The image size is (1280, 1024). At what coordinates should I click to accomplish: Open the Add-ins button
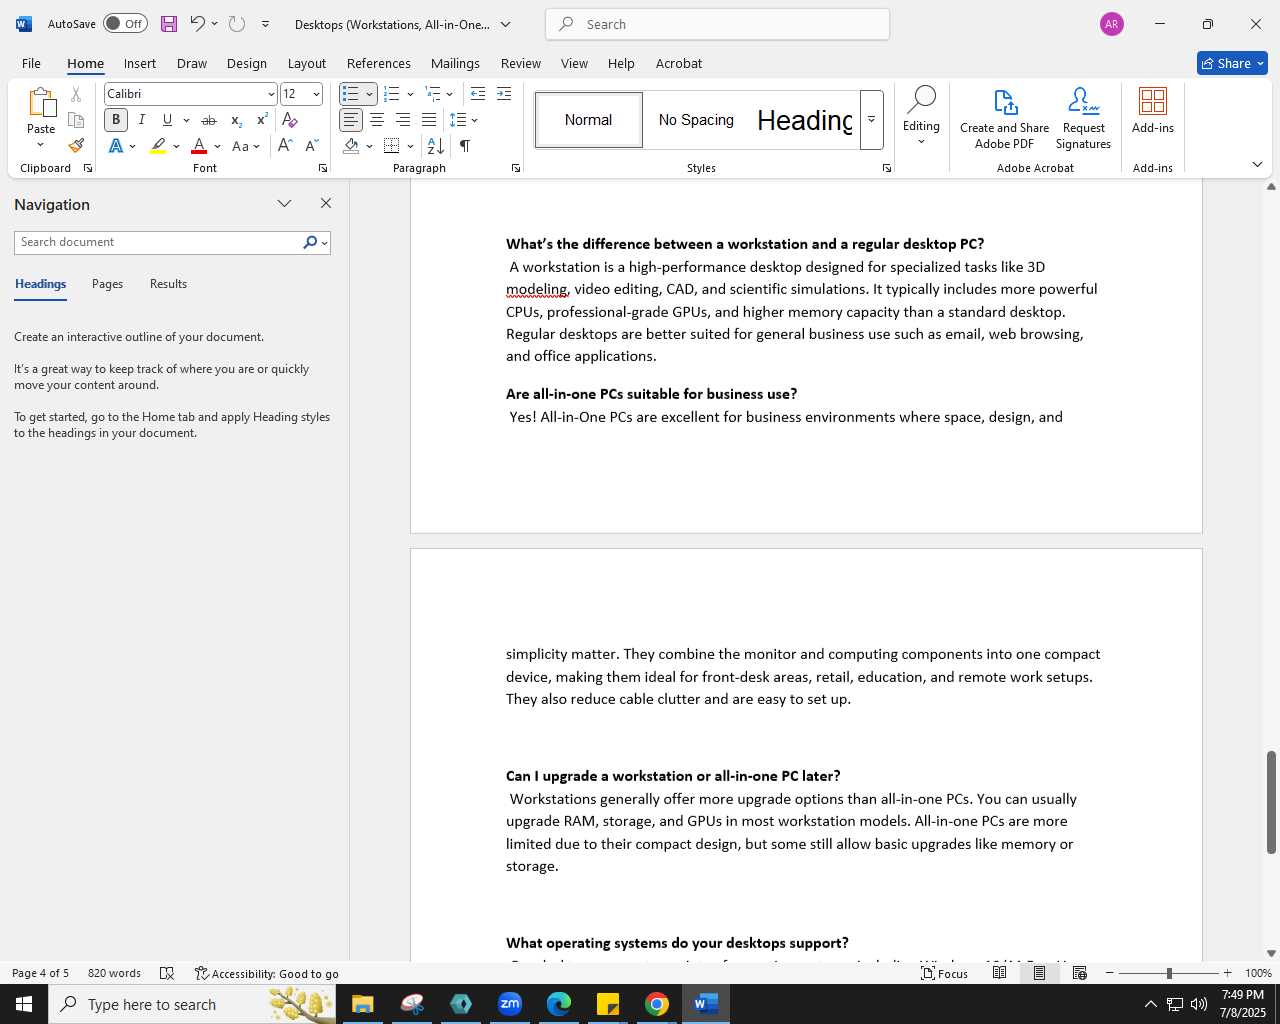1153,110
